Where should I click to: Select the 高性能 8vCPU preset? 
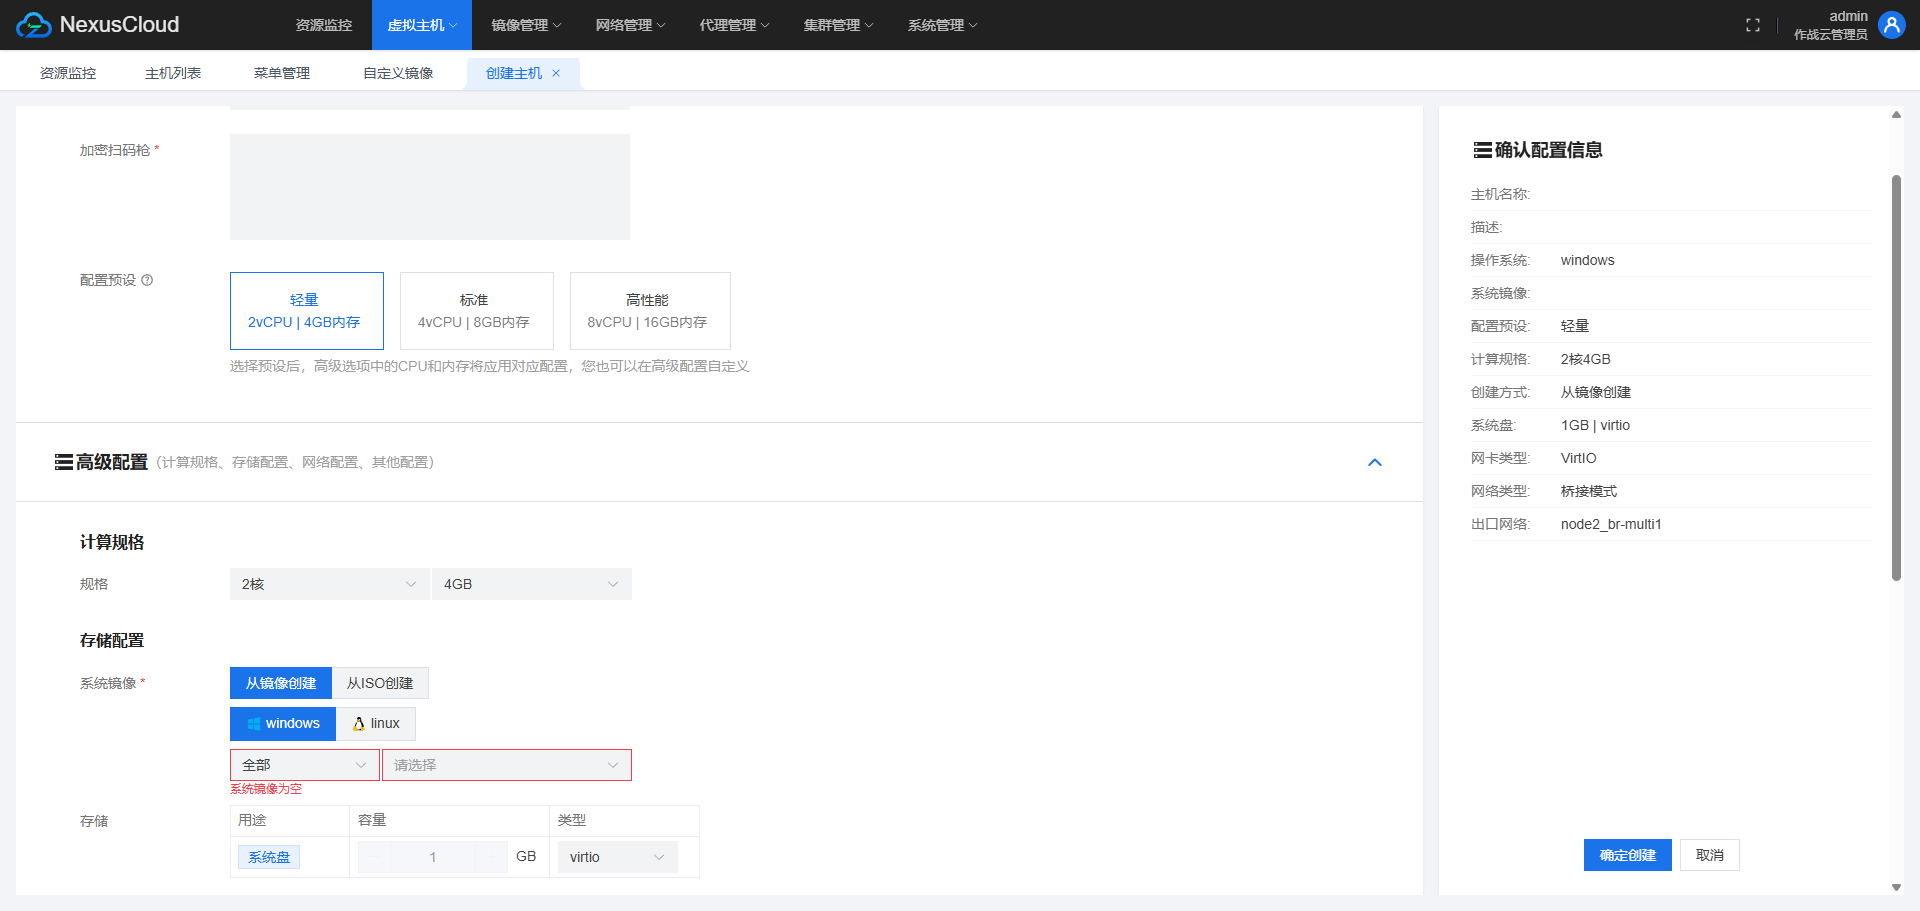pyautogui.click(x=649, y=311)
